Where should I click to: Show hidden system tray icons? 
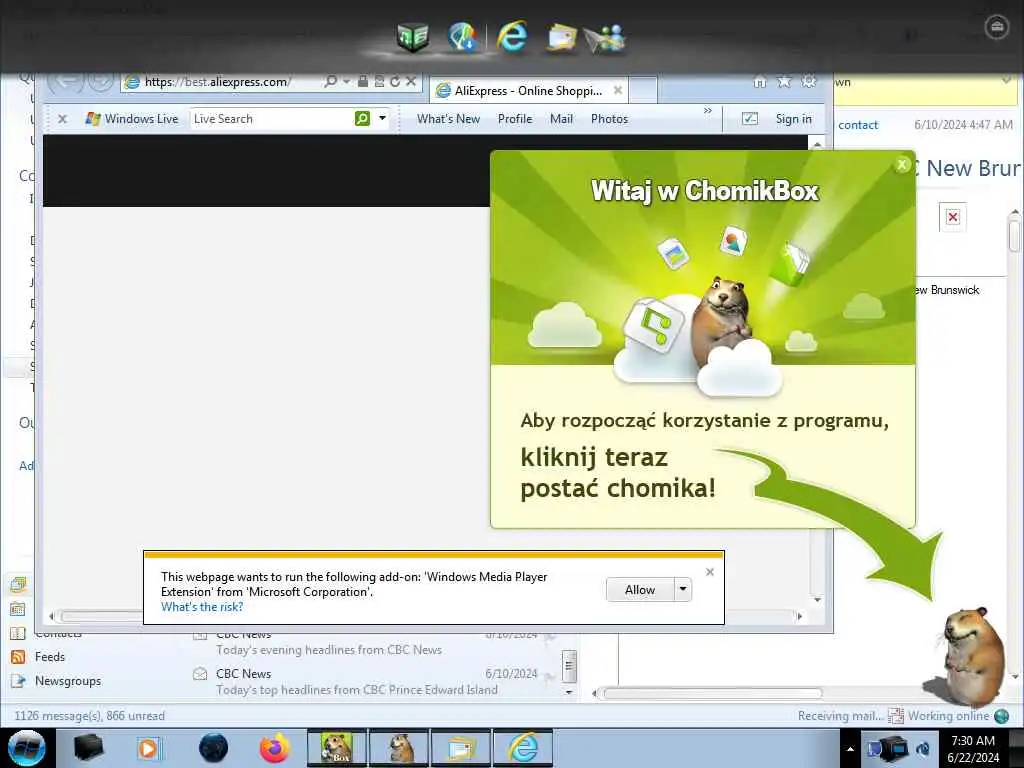tap(850, 749)
